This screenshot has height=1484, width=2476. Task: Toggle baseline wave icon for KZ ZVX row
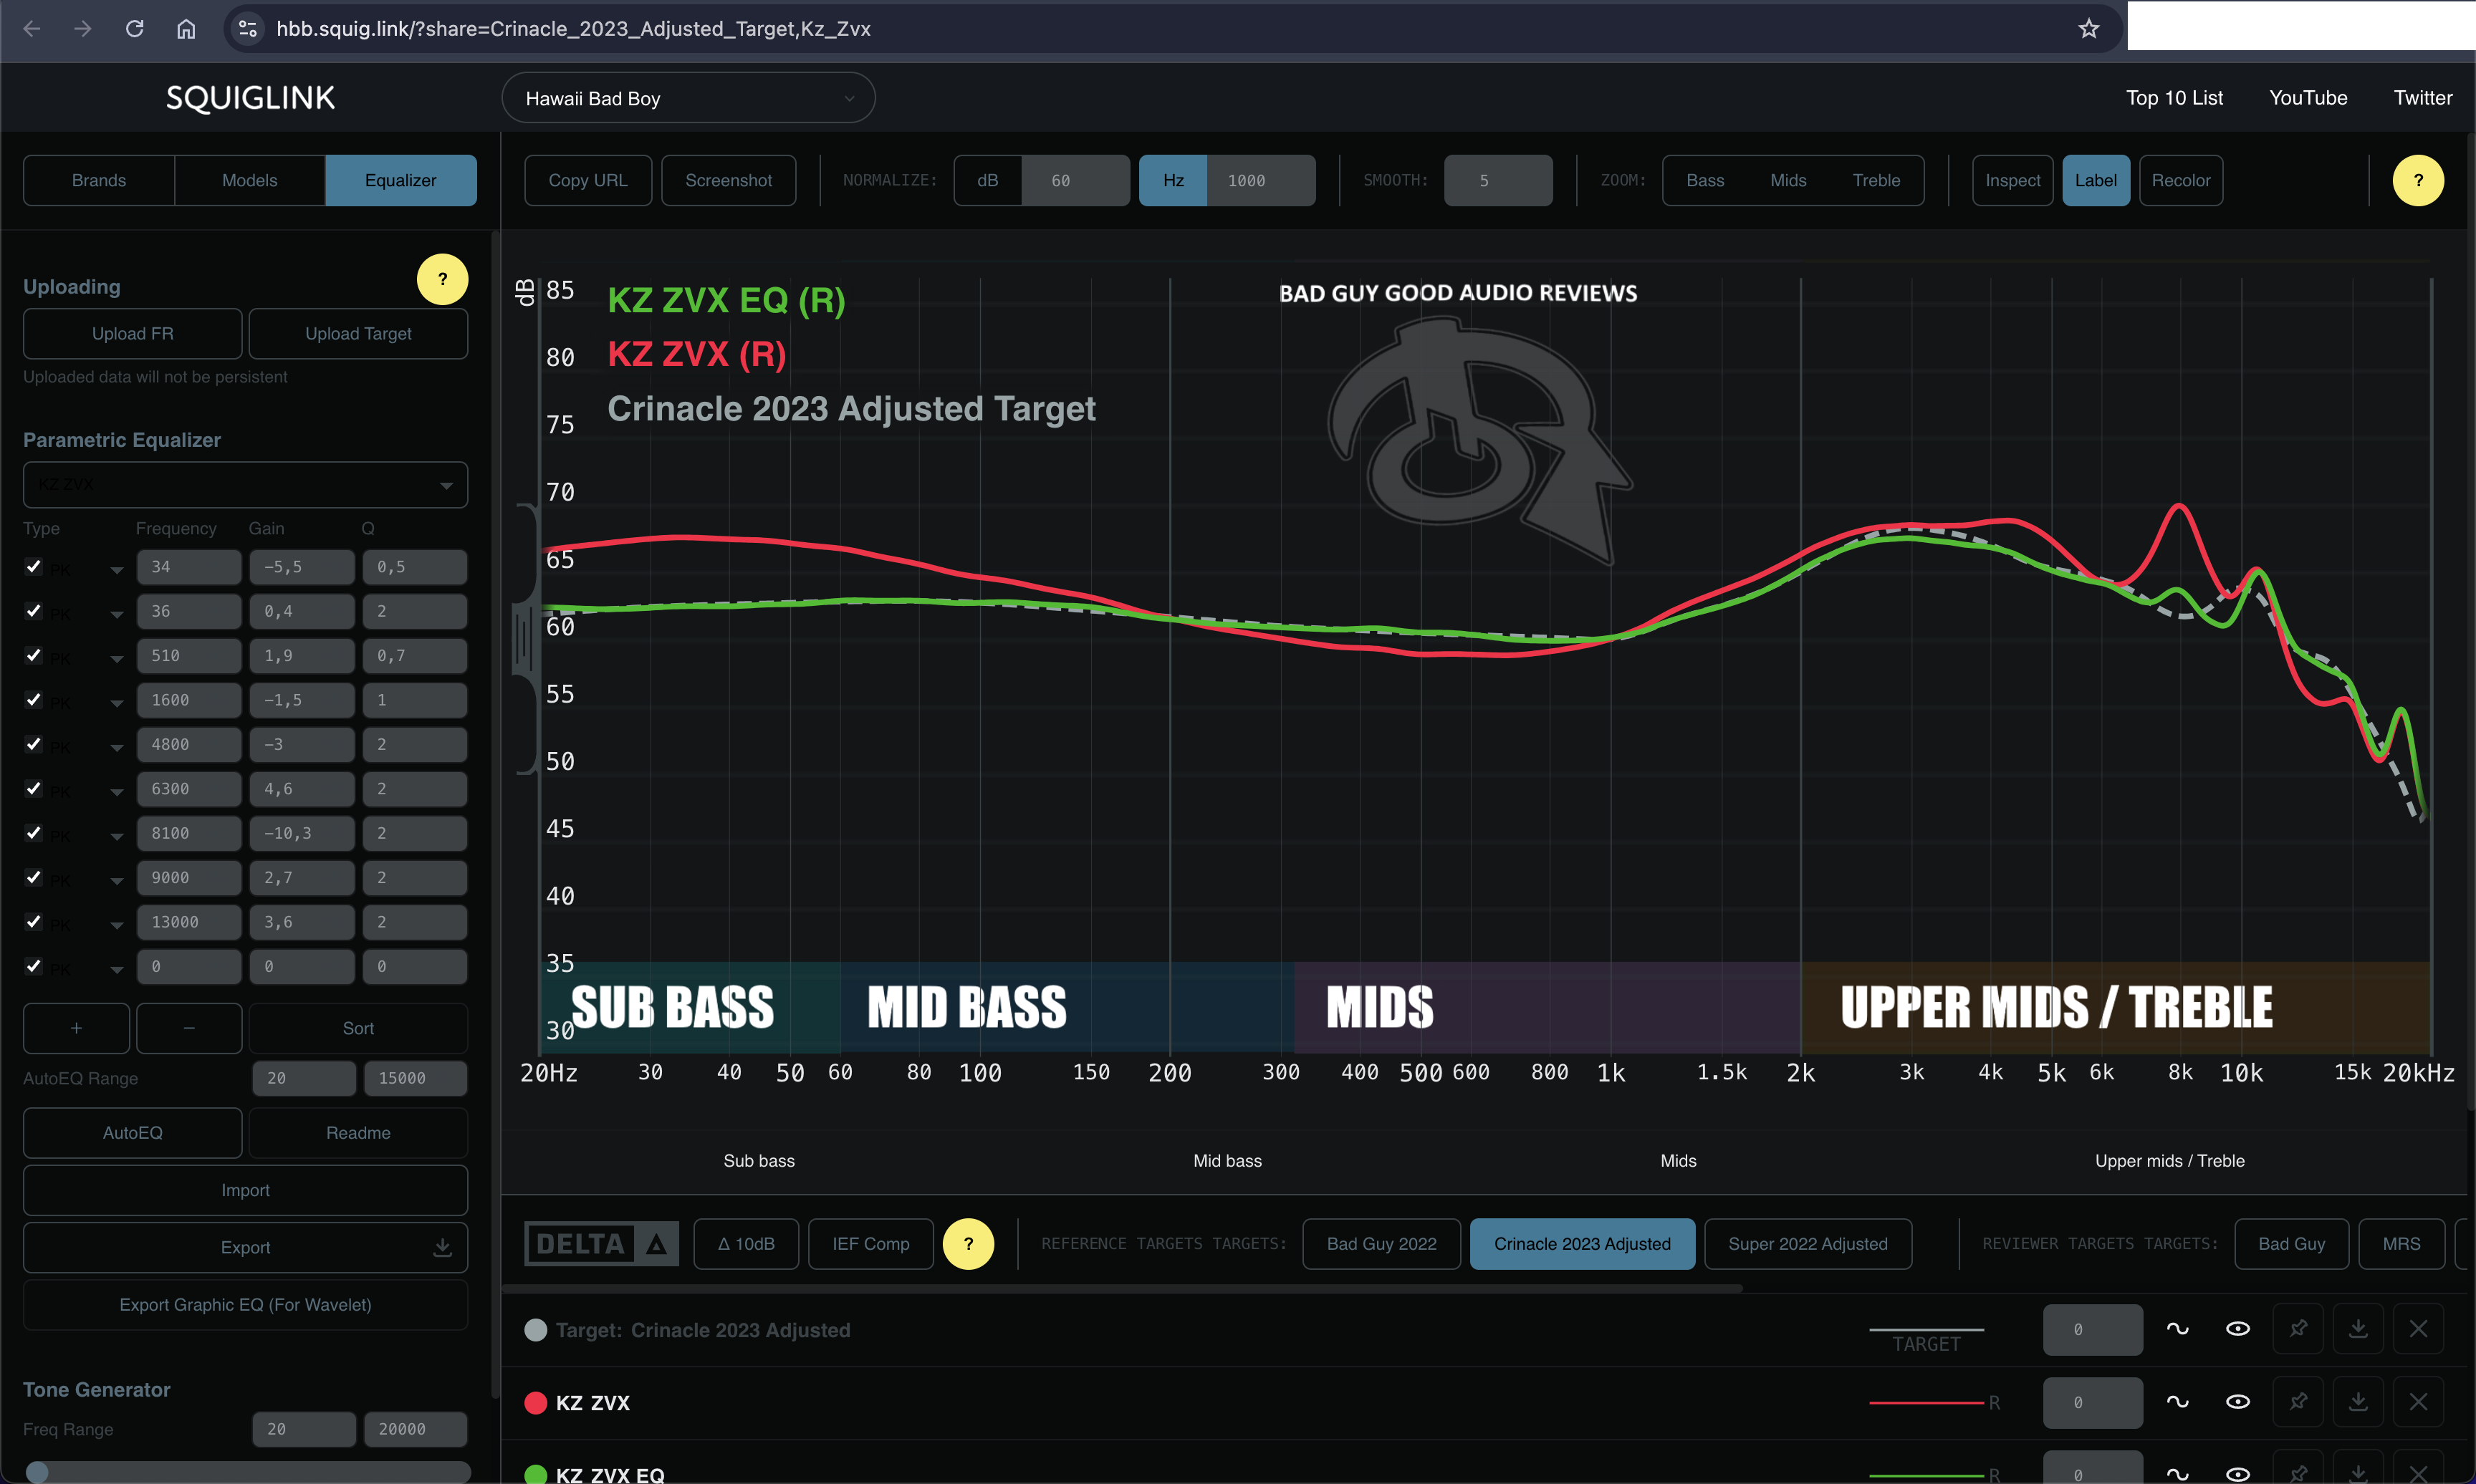[2177, 1402]
